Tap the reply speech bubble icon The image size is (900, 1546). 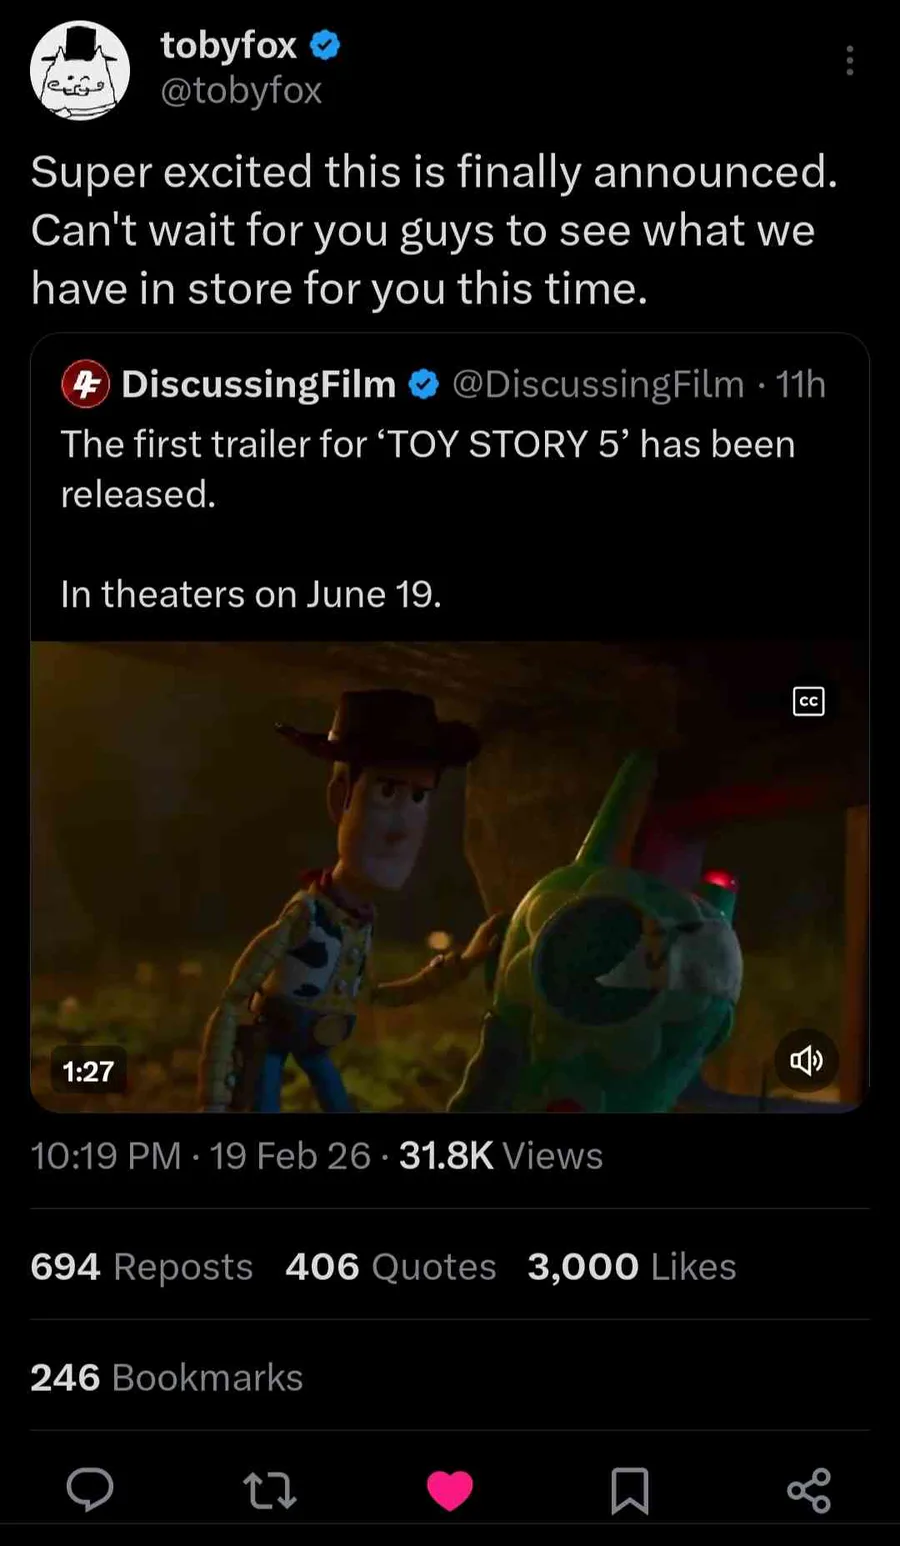90,1490
